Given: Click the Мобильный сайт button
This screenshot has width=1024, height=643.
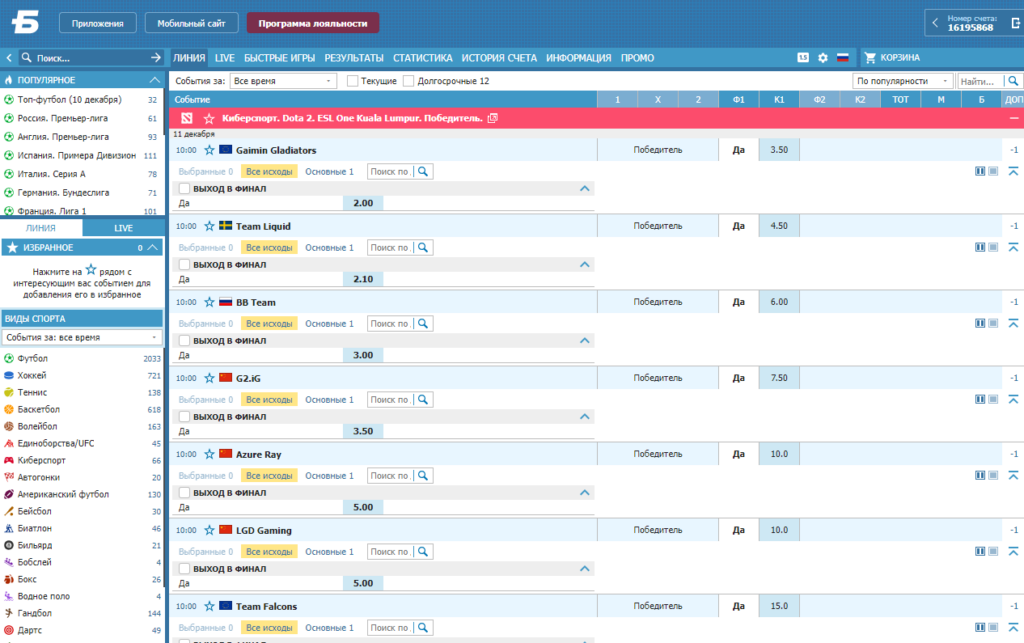Looking at the screenshot, I should point(191,23).
